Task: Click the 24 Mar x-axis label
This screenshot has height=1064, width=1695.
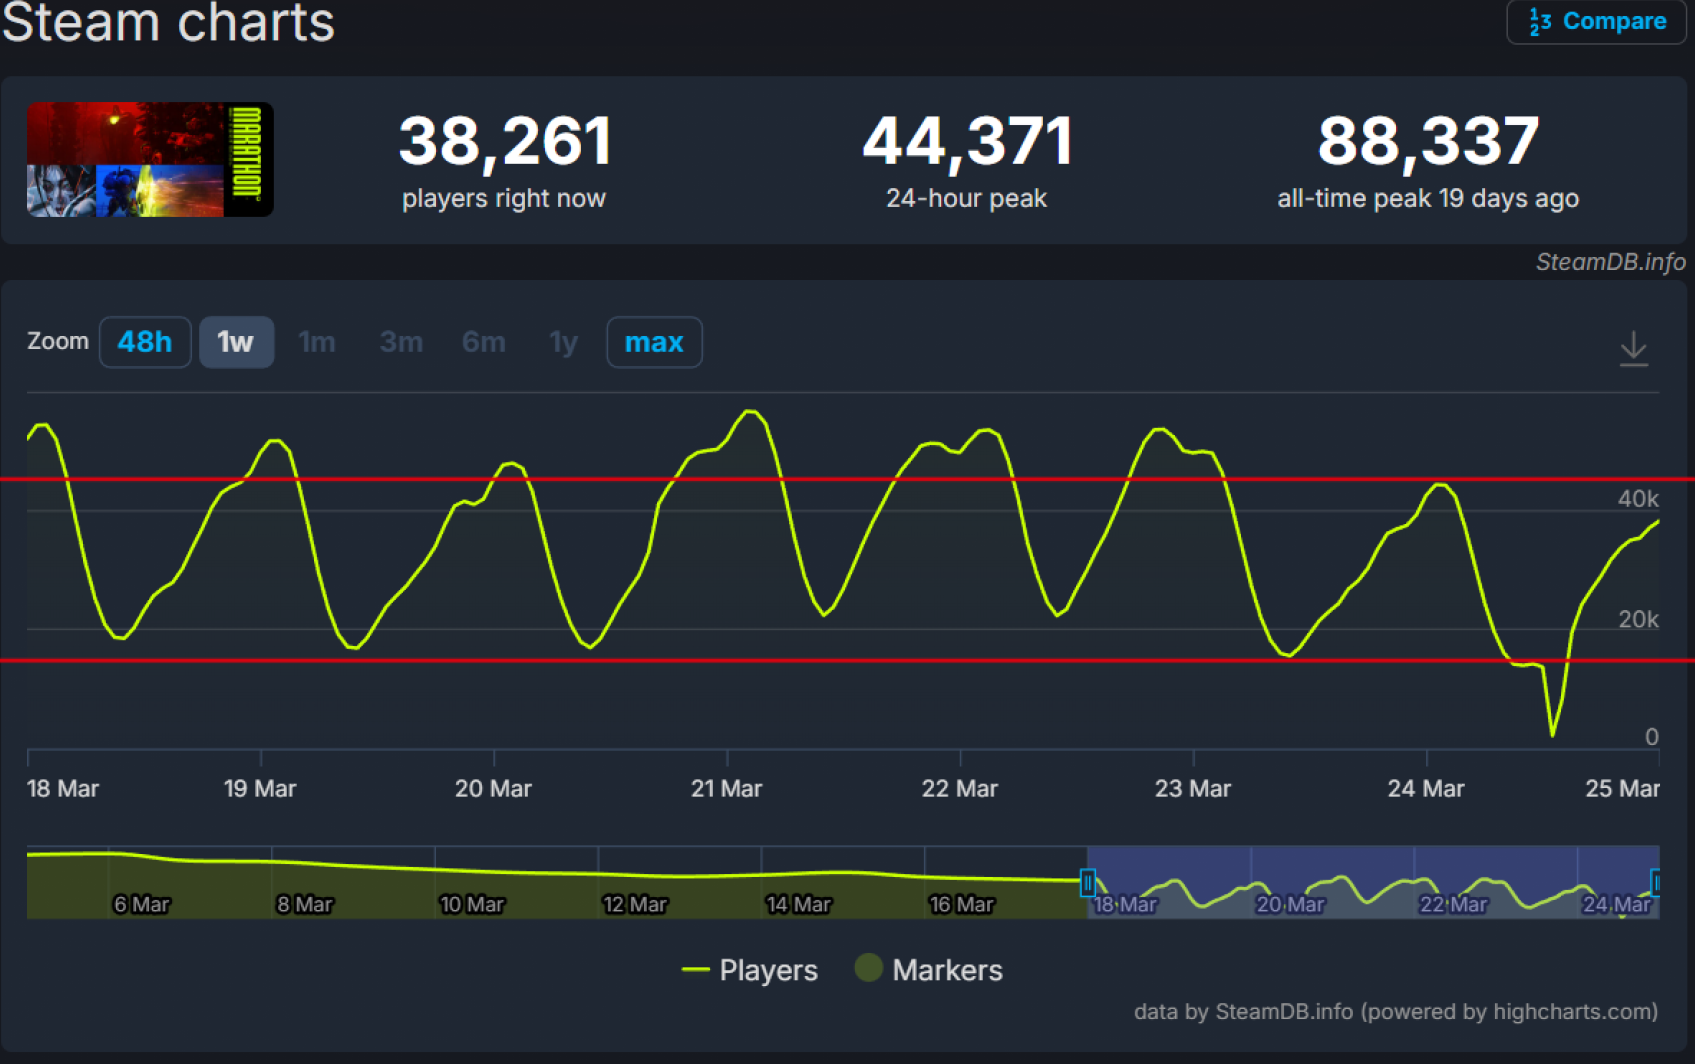Action: 1425,789
